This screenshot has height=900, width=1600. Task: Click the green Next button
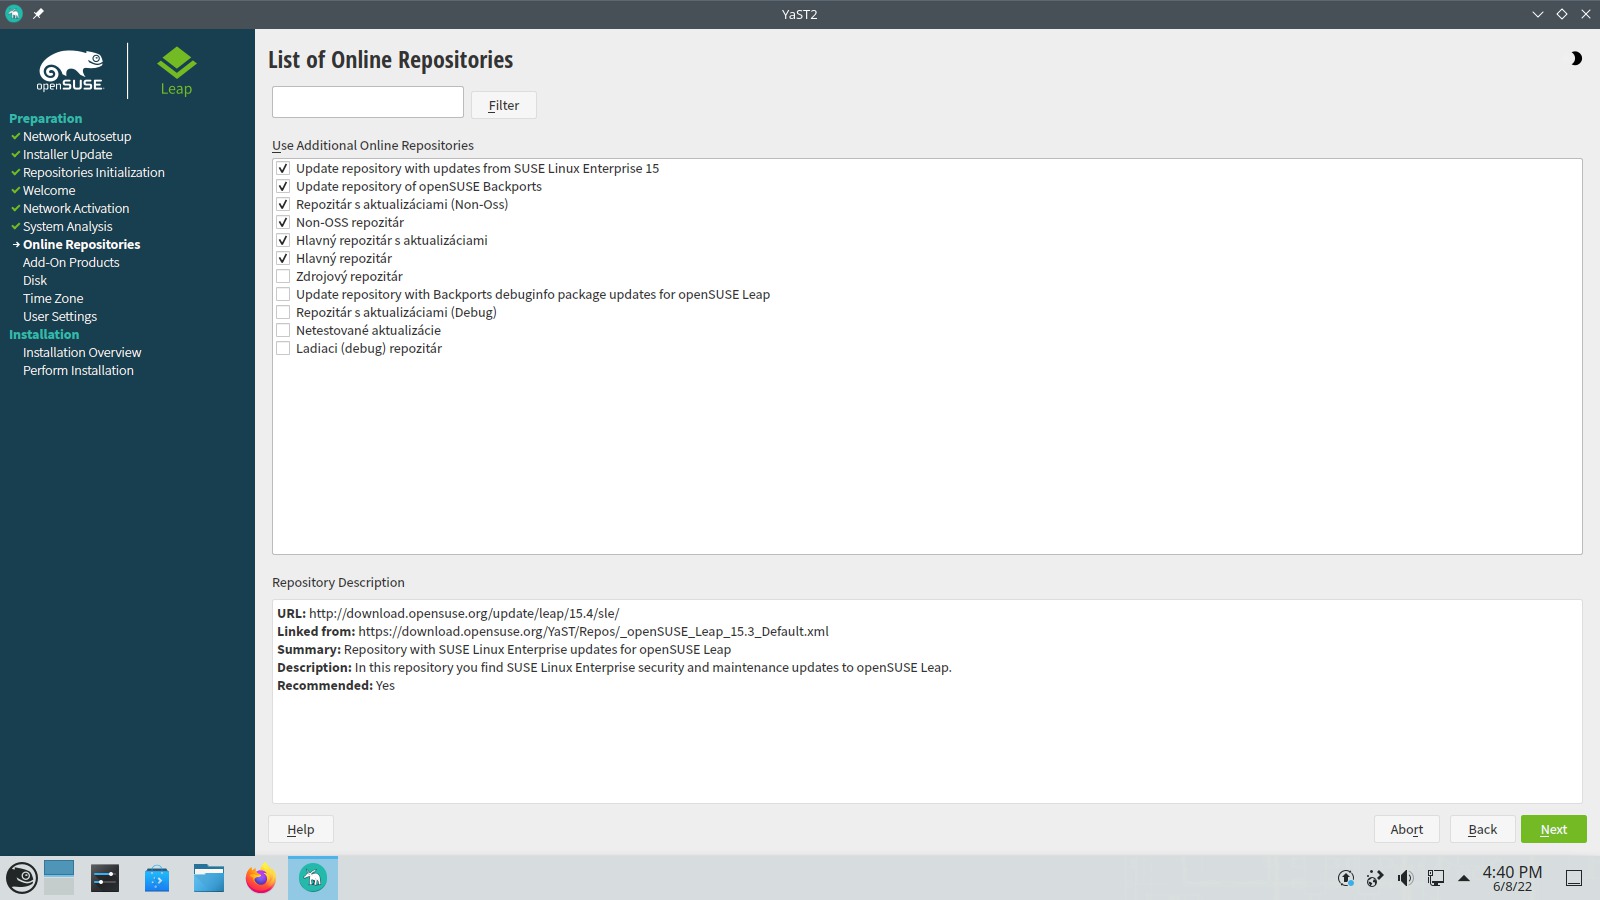[x=1554, y=829]
